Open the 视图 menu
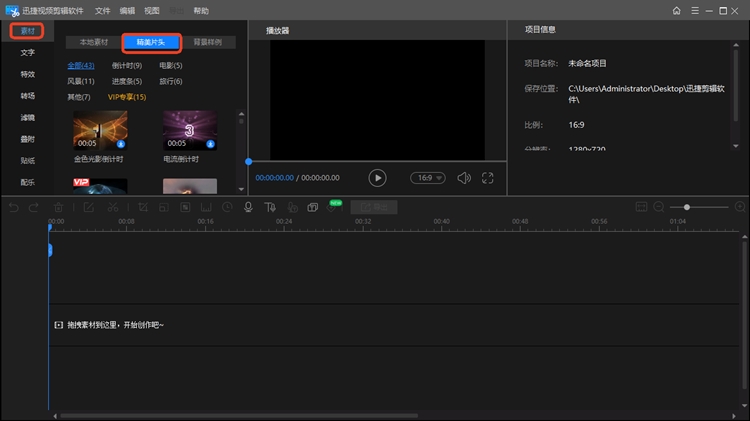 152,11
